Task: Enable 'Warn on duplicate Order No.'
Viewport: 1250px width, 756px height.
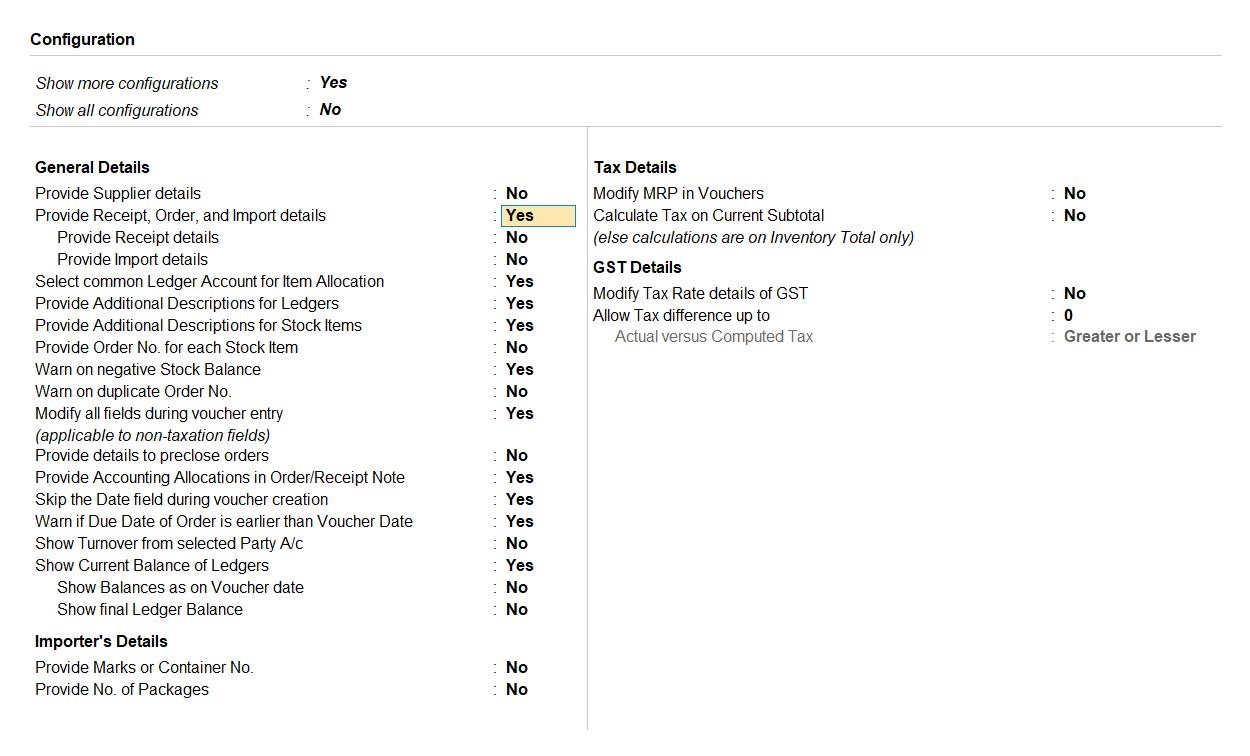Action: (x=516, y=392)
